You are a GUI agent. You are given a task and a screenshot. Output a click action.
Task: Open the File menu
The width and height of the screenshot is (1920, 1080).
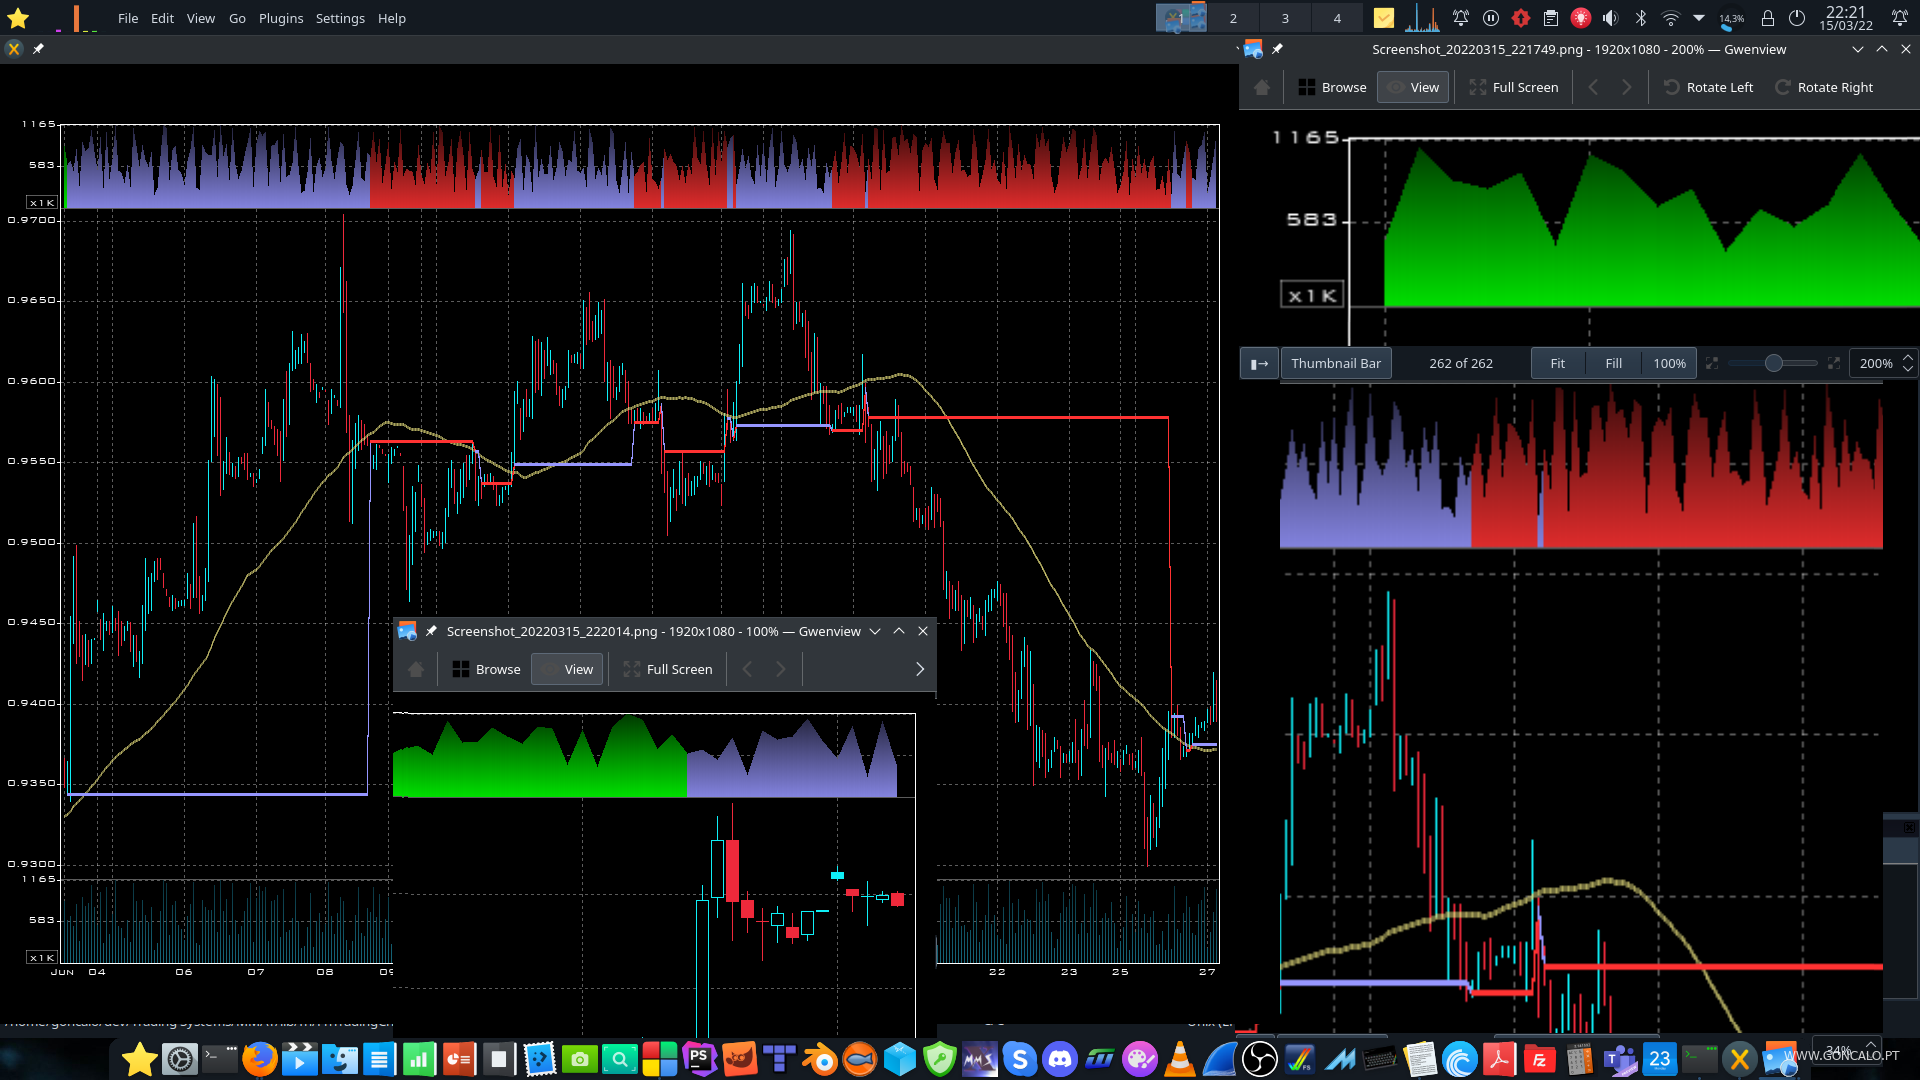click(x=128, y=18)
